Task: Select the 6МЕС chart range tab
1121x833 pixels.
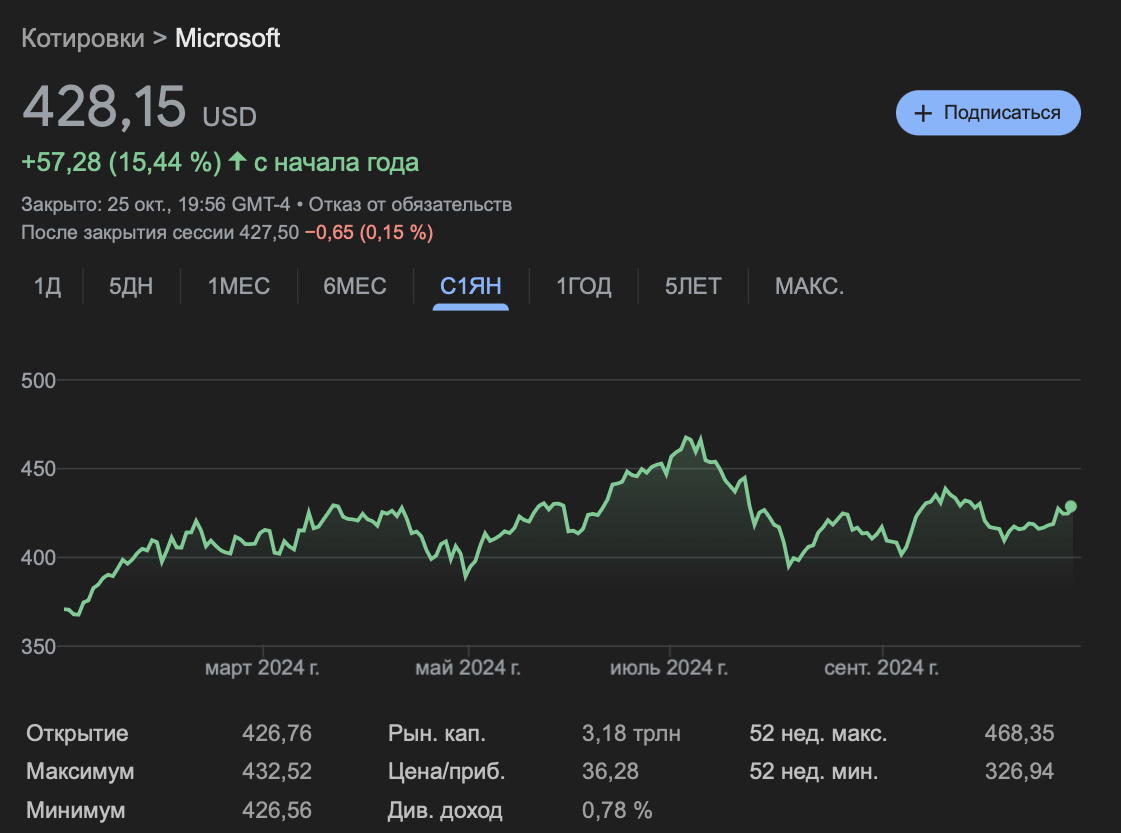Action: (355, 286)
